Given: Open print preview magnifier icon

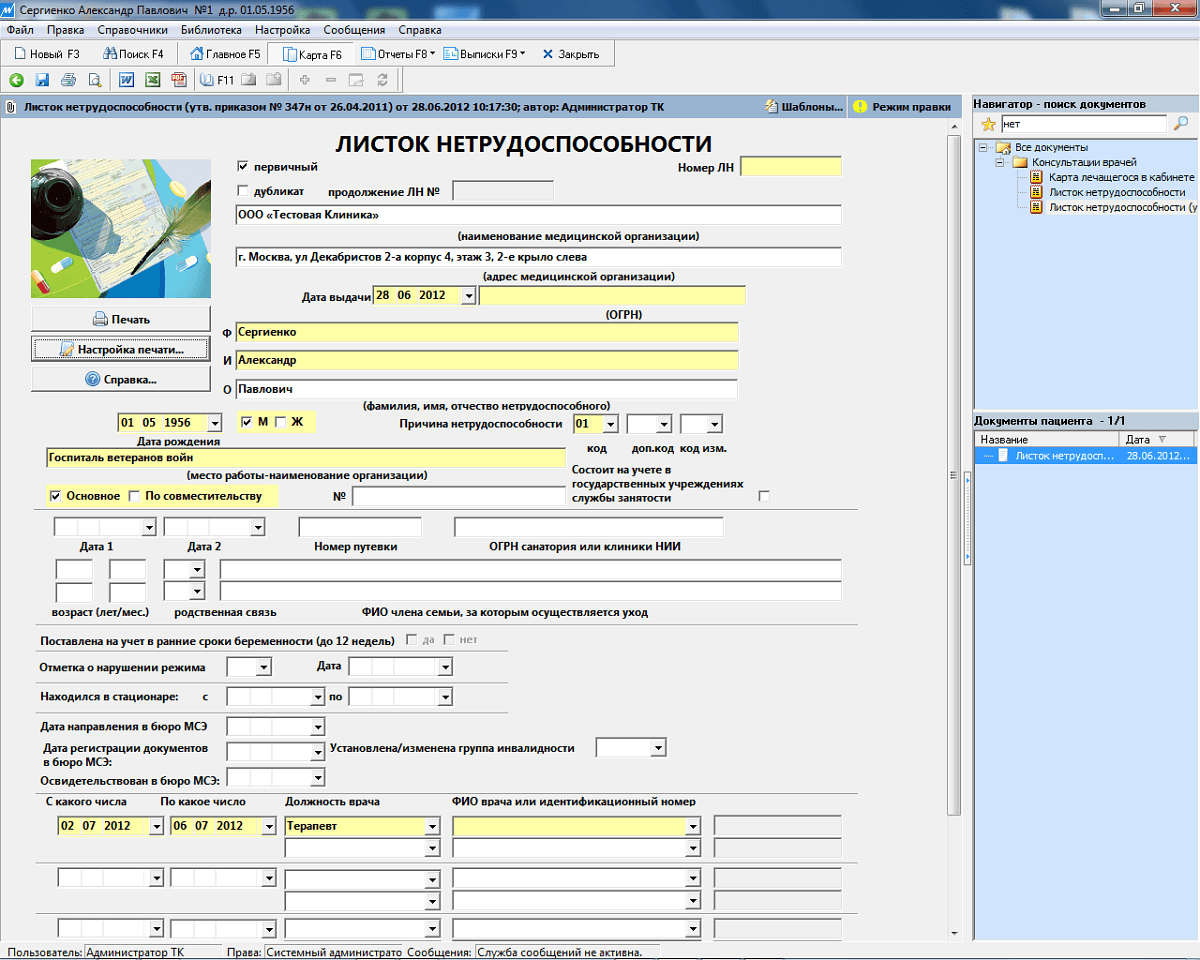Looking at the screenshot, I should (95, 80).
